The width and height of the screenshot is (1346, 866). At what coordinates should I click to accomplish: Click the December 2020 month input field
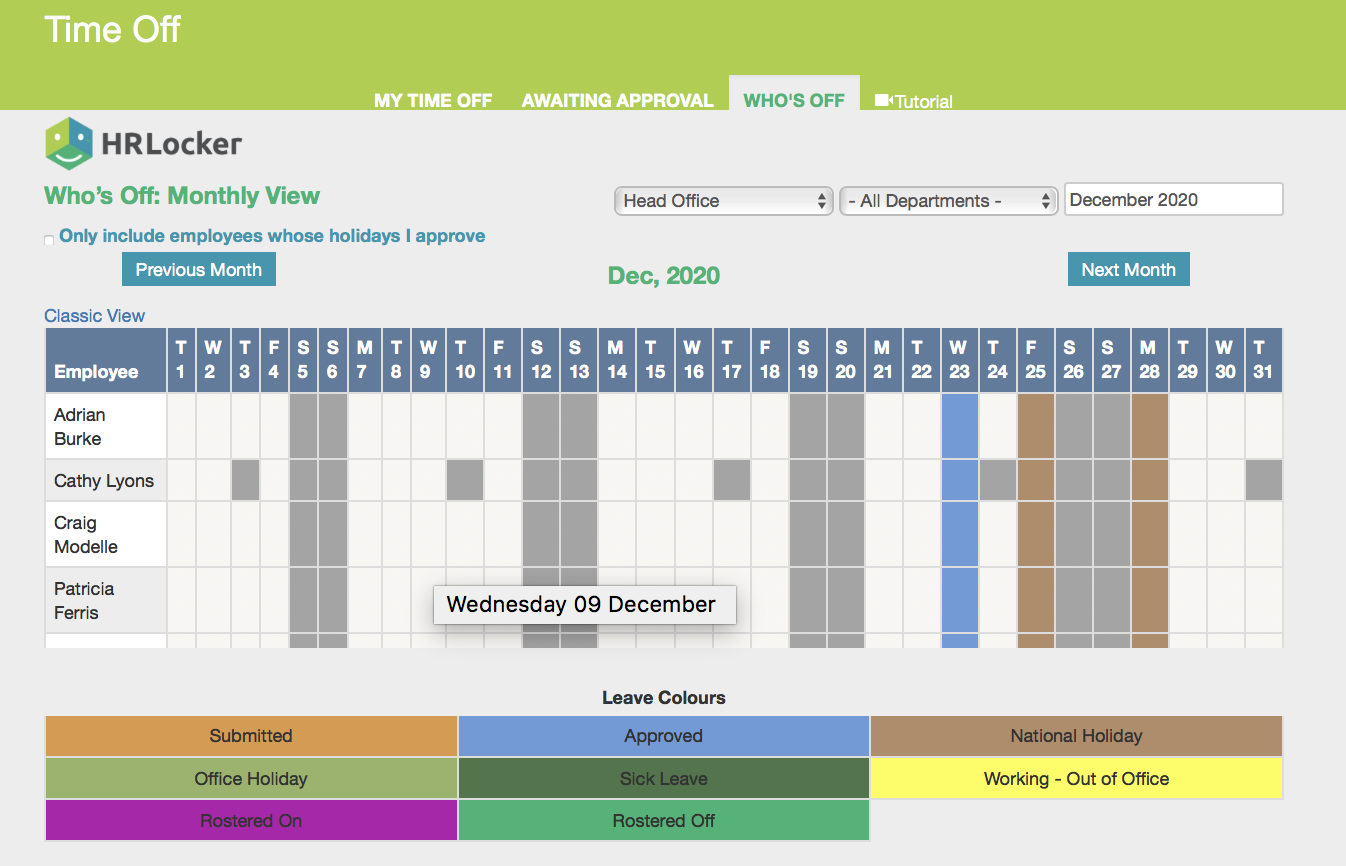click(1172, 199)
